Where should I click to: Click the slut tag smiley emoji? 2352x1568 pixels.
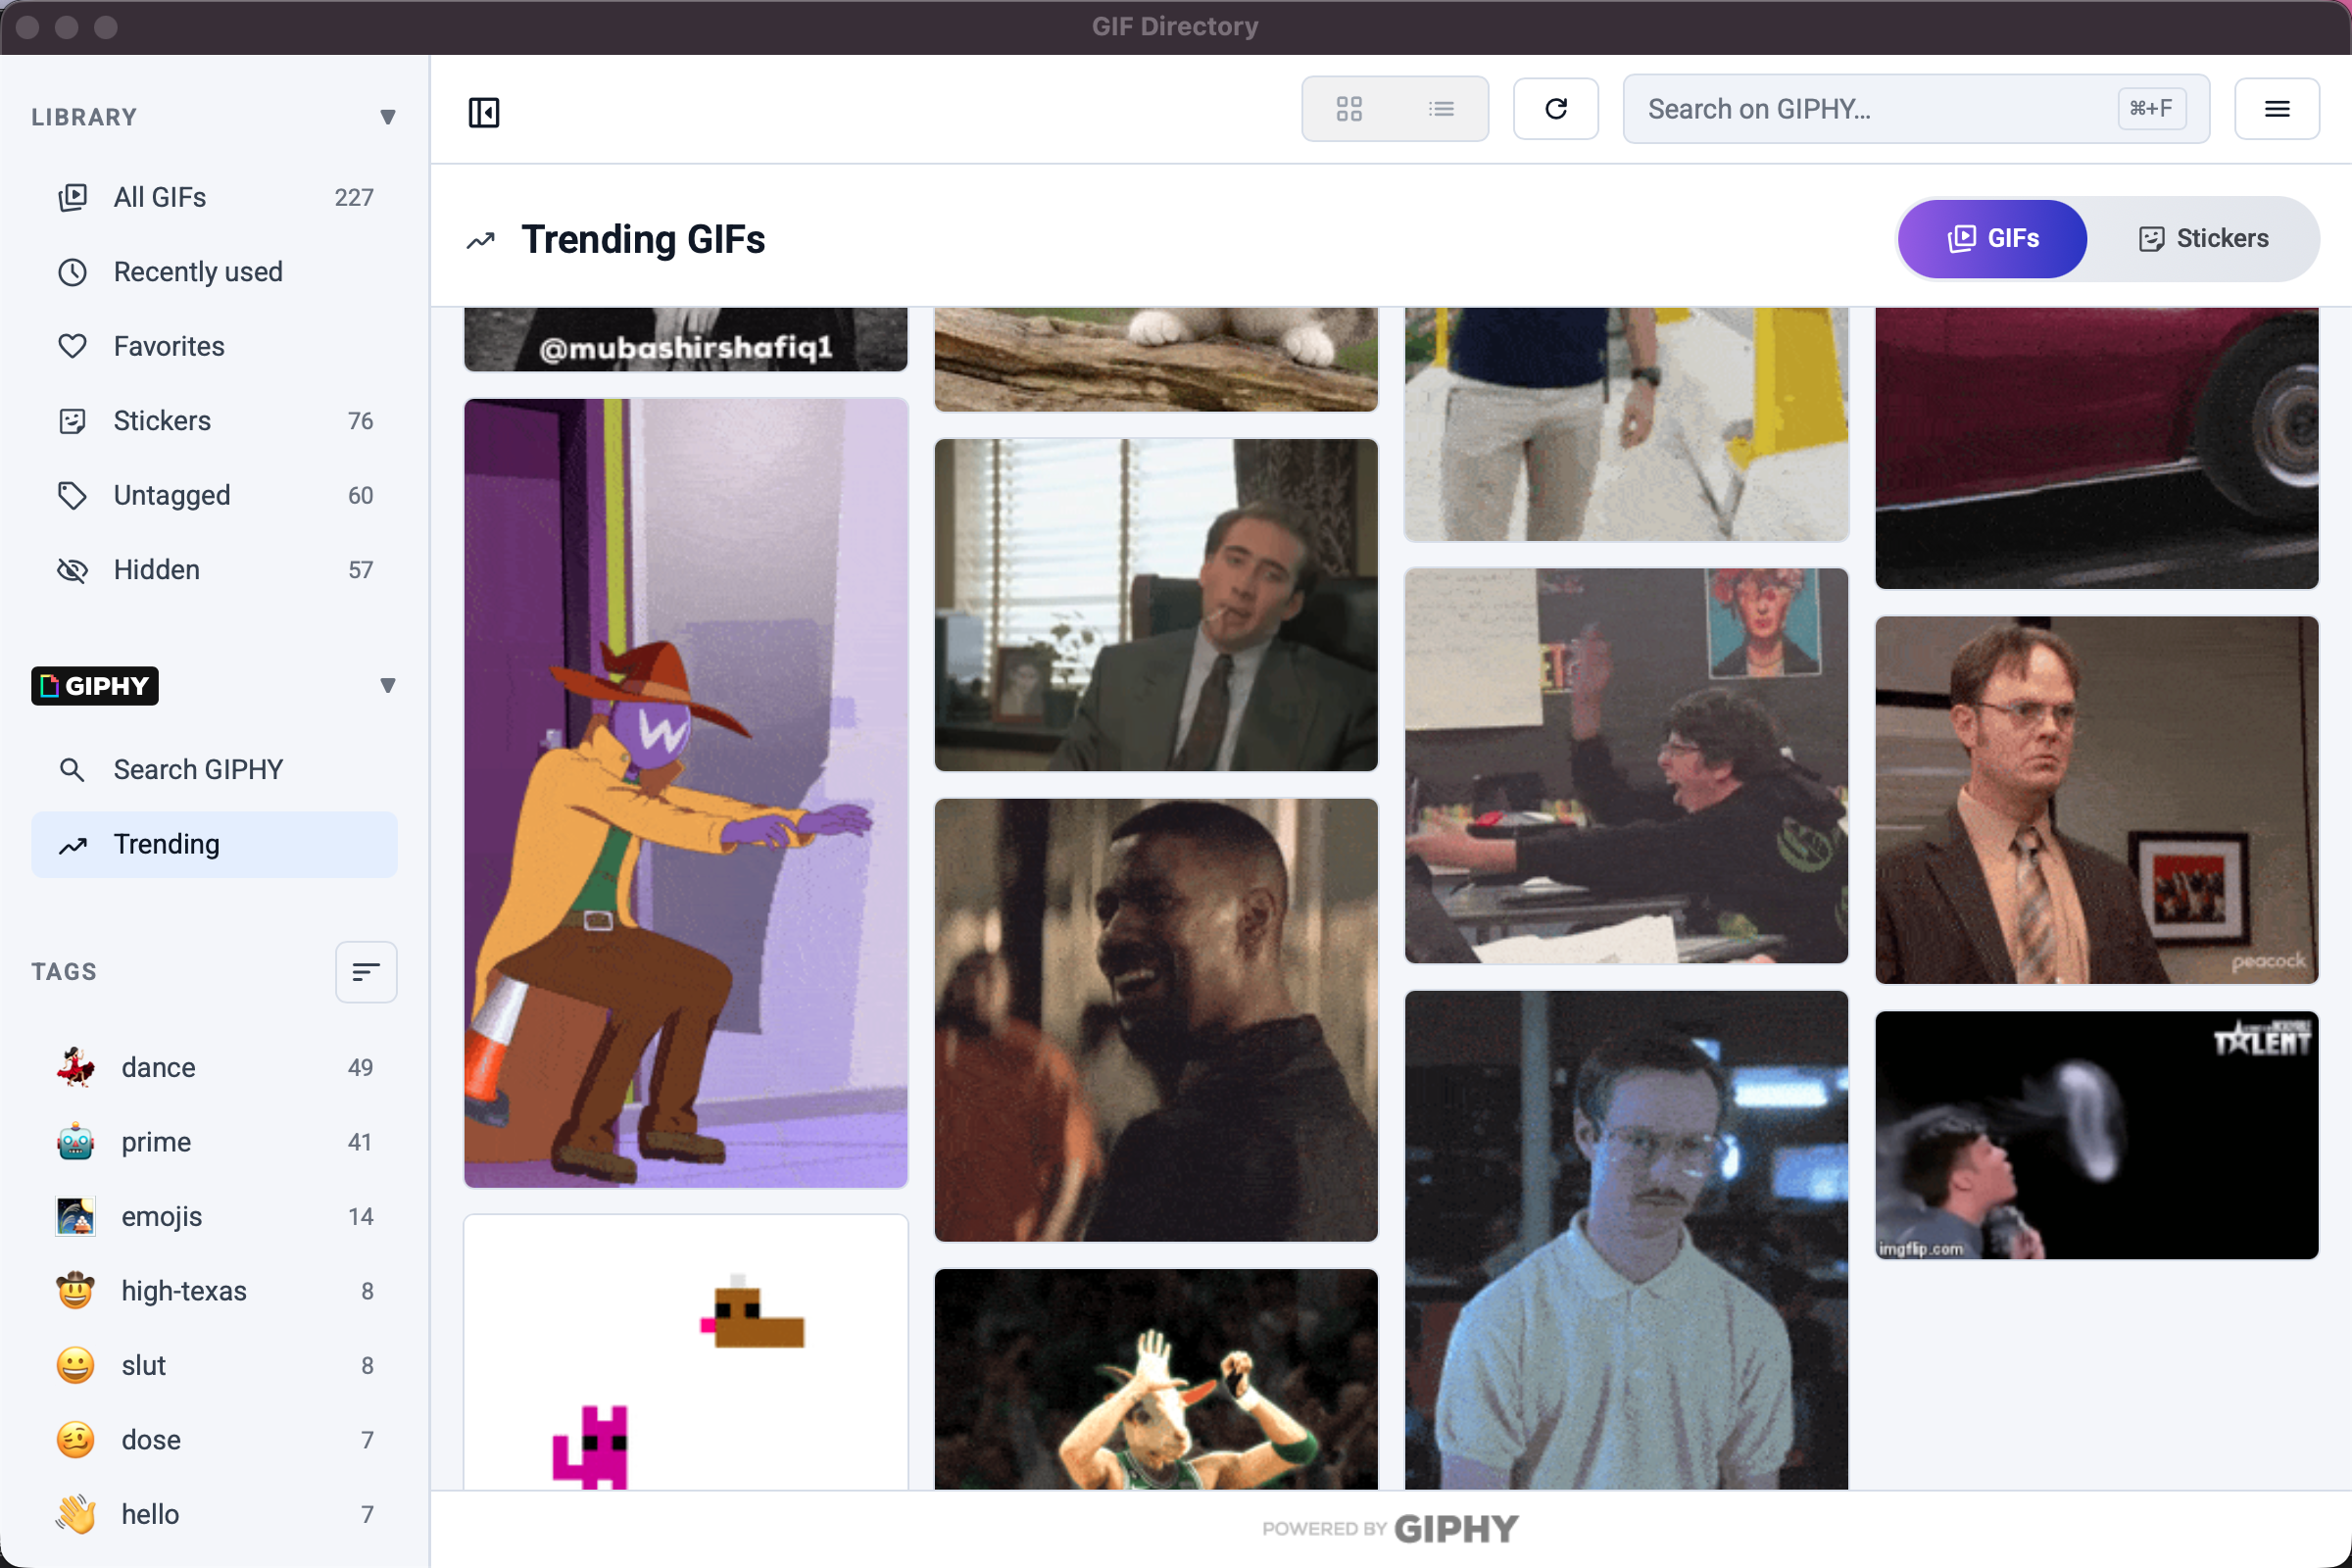point(75,1365)
